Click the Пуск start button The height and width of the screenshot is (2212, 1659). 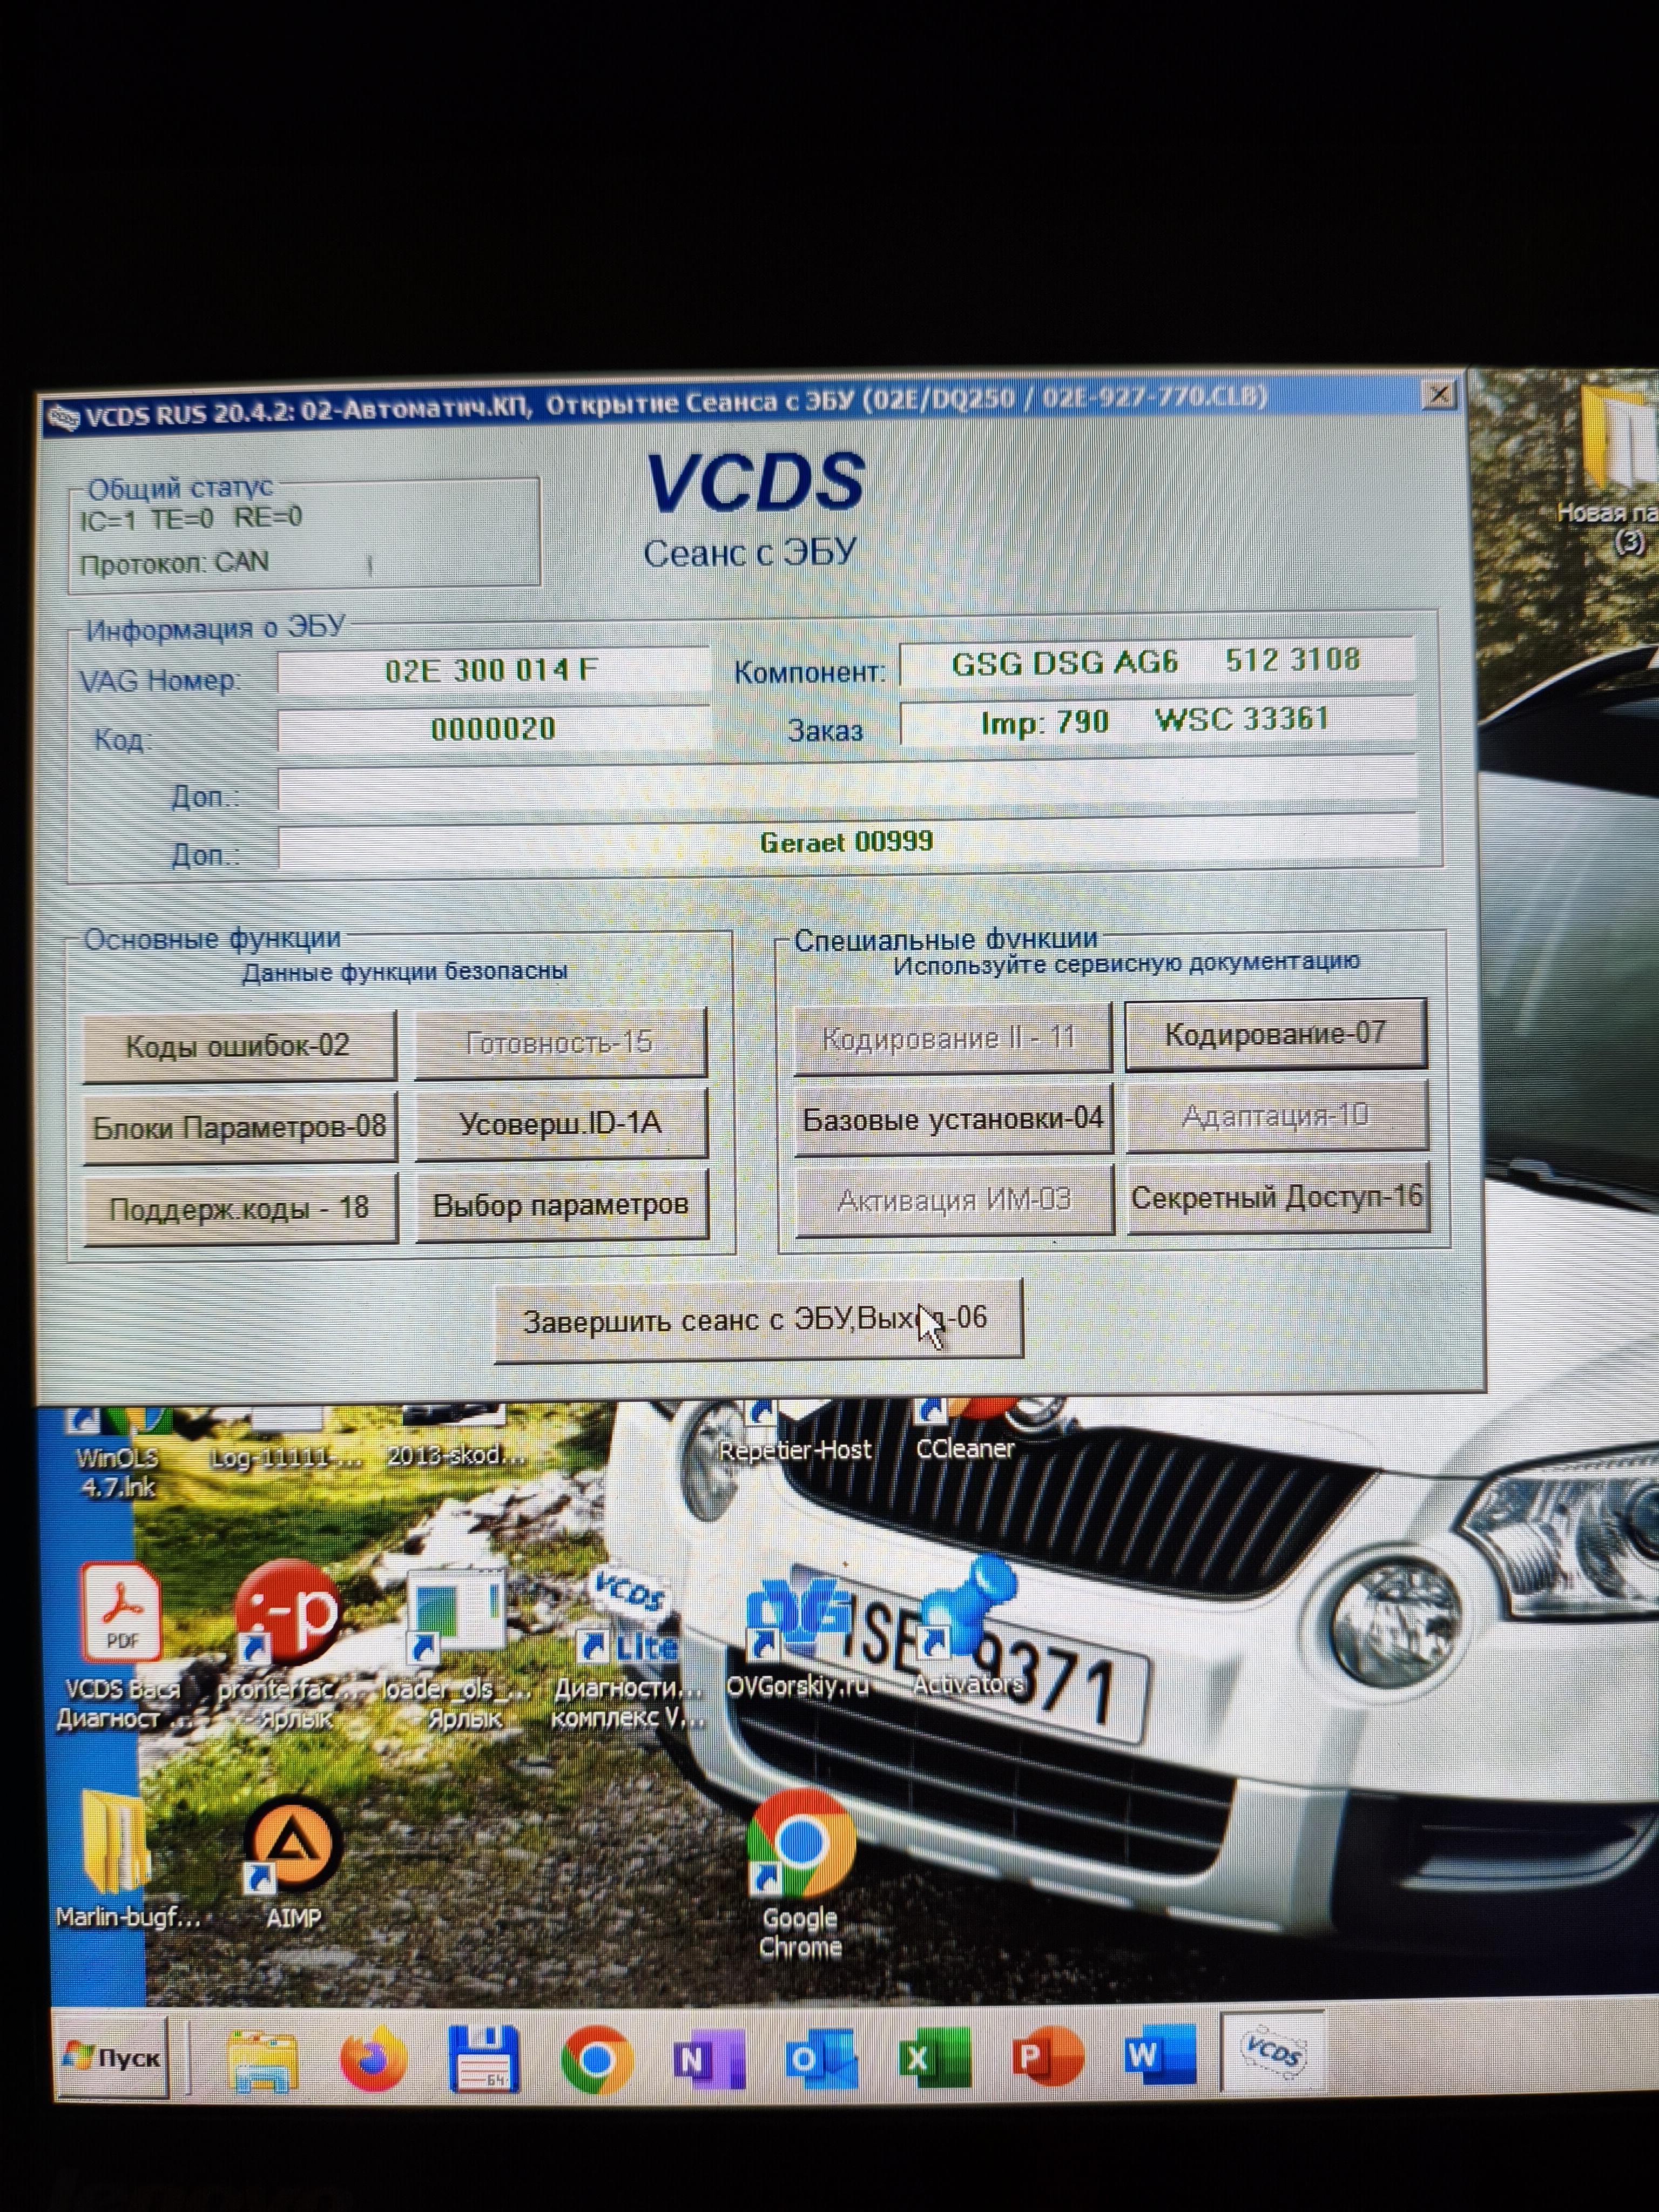click(112, 2058)
